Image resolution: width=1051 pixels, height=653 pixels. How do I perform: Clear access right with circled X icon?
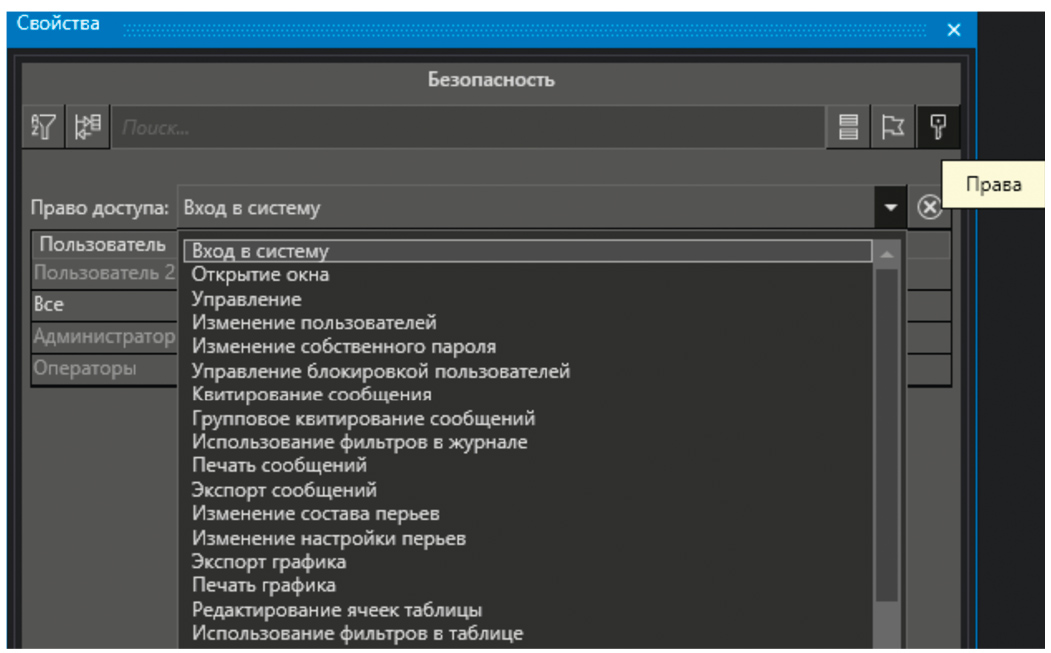[929, 208]
